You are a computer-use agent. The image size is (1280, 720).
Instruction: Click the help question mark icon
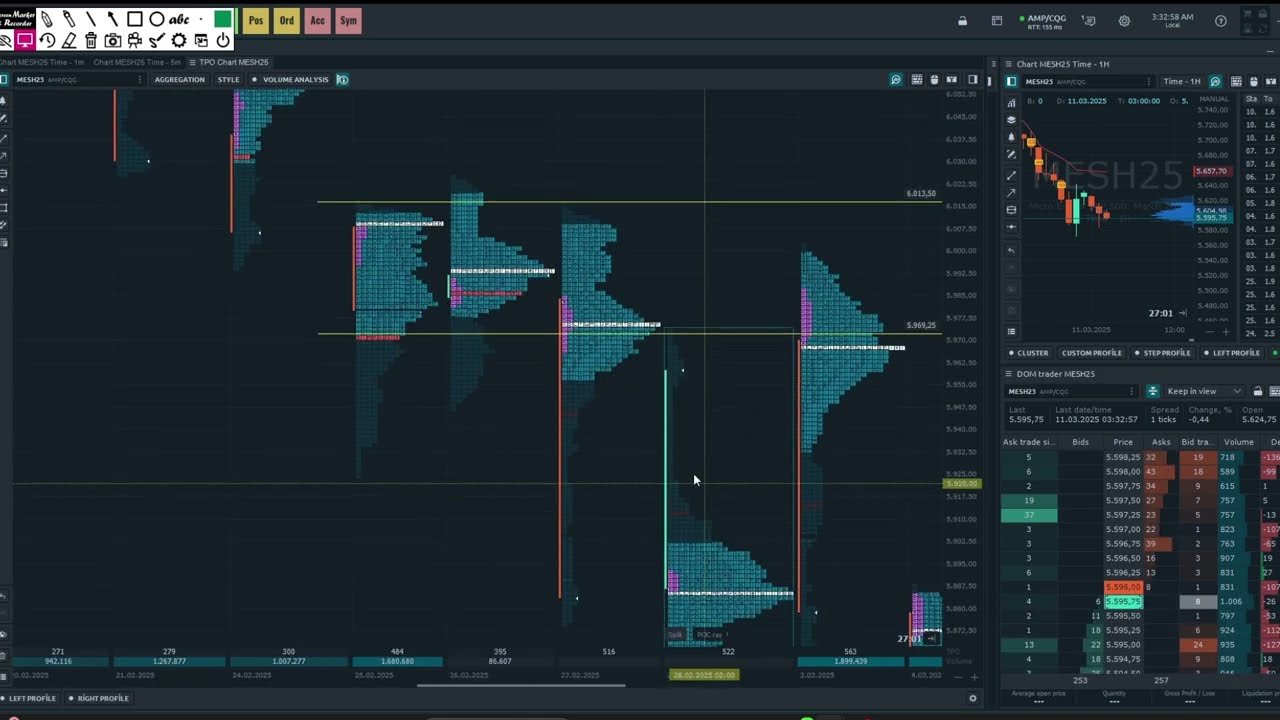click(x=1221, y=20)
